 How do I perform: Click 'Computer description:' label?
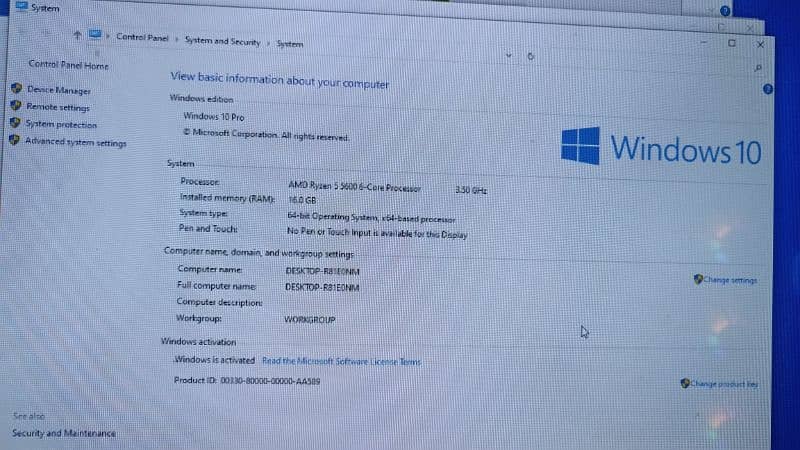[x=219, y=302]
